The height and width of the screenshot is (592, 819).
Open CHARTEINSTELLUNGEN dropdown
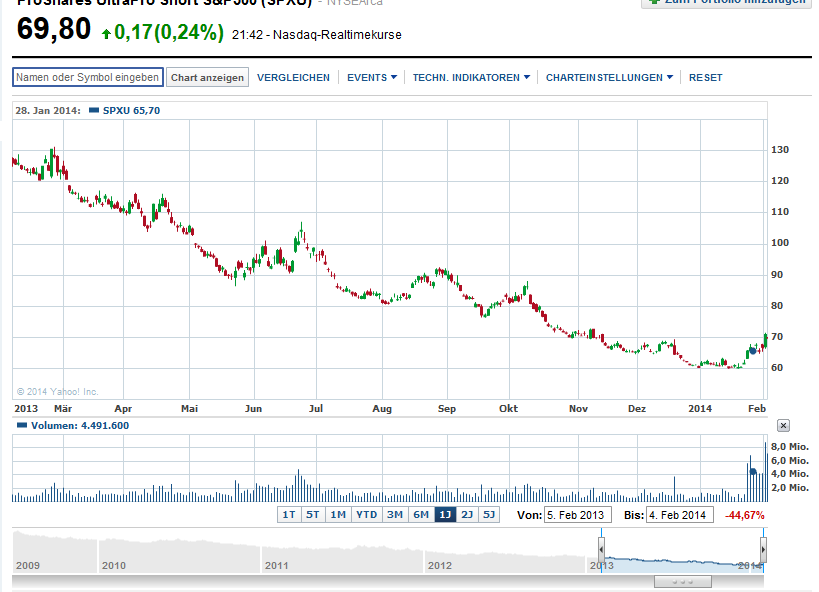(x=609, y=77)
